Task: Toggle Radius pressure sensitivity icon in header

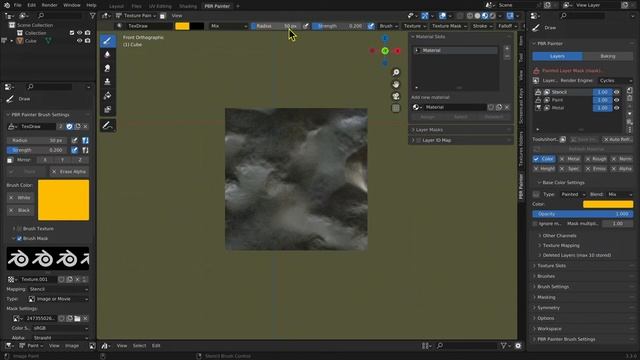Action: [x=306, y=26]
